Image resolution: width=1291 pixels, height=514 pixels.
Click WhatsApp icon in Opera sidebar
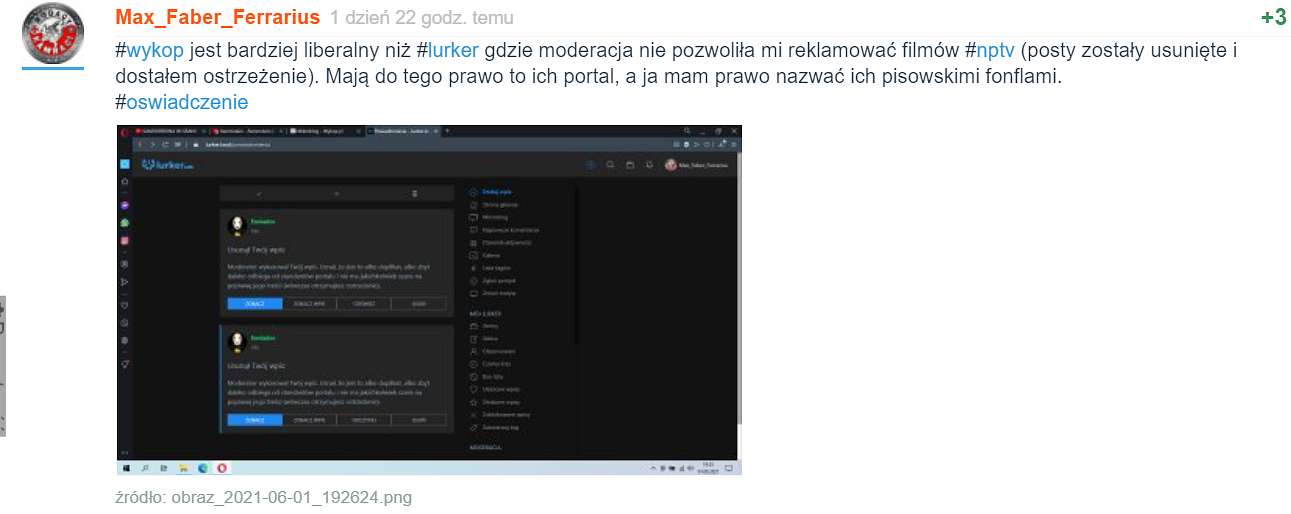(x=125, y=222)
